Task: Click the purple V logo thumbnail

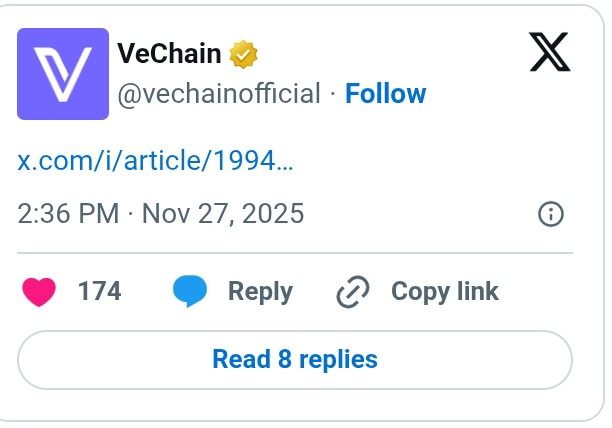Action: (63, 74)
